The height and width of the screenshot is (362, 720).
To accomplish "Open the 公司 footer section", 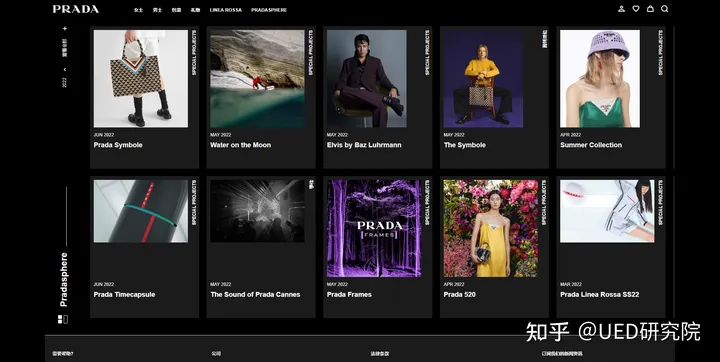I will point(216,354).
